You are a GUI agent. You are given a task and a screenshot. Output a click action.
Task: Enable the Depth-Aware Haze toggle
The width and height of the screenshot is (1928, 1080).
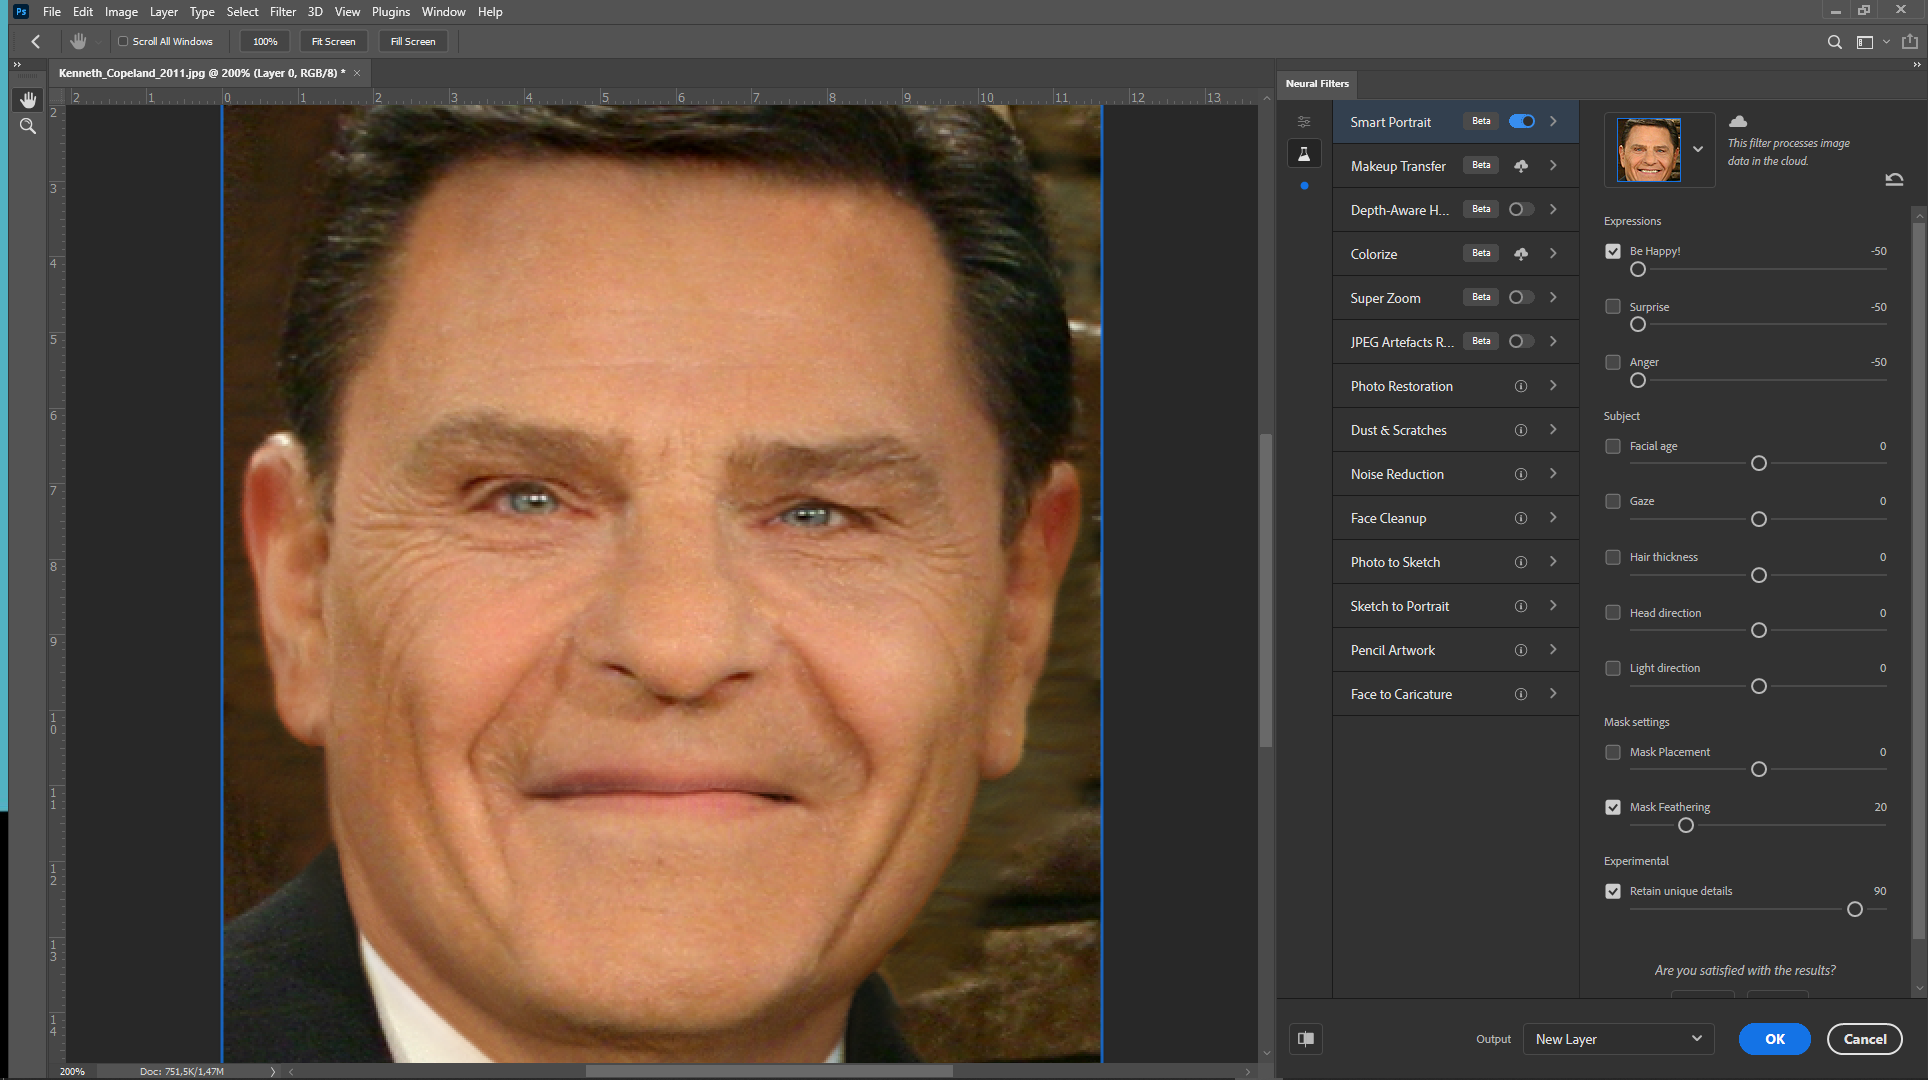1522,209
